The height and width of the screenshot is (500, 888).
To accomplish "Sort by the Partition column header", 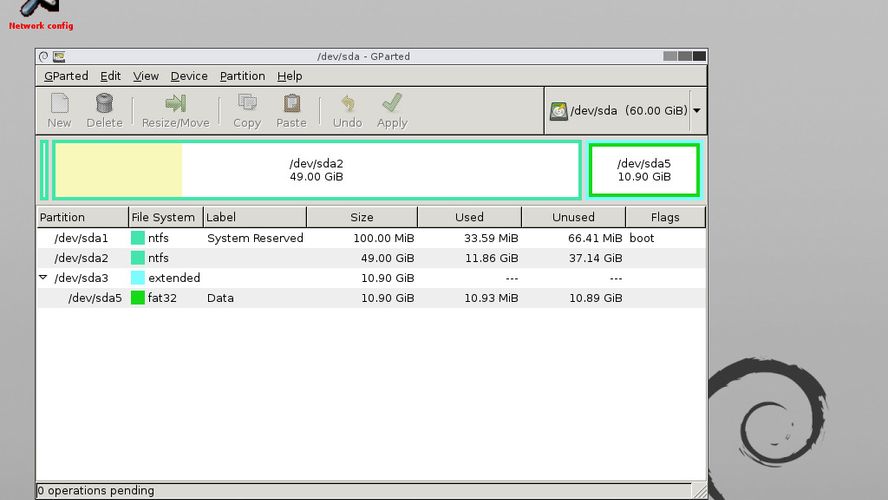I will [x=83, y=217].
